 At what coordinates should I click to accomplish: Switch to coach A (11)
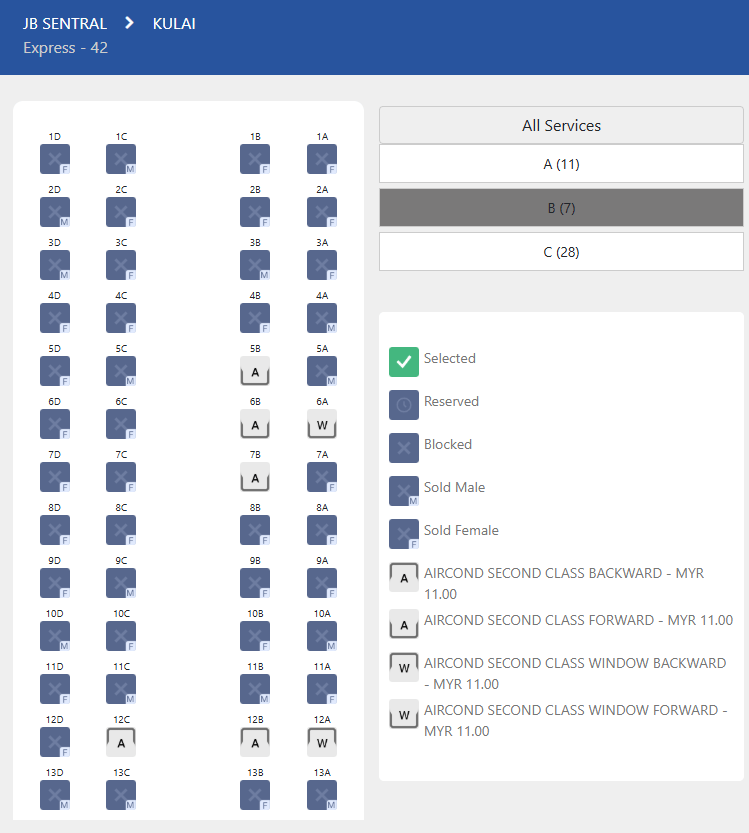tap(561, 164)
